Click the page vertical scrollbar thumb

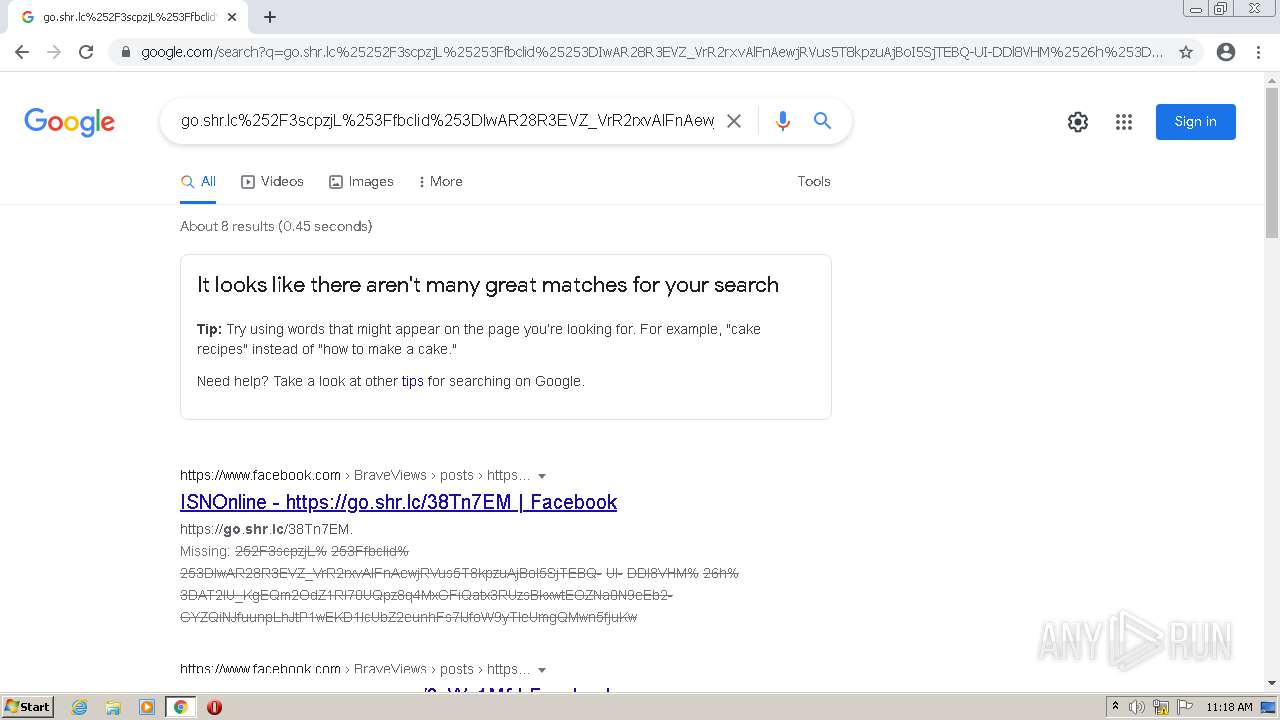[x=1272, y=163]
